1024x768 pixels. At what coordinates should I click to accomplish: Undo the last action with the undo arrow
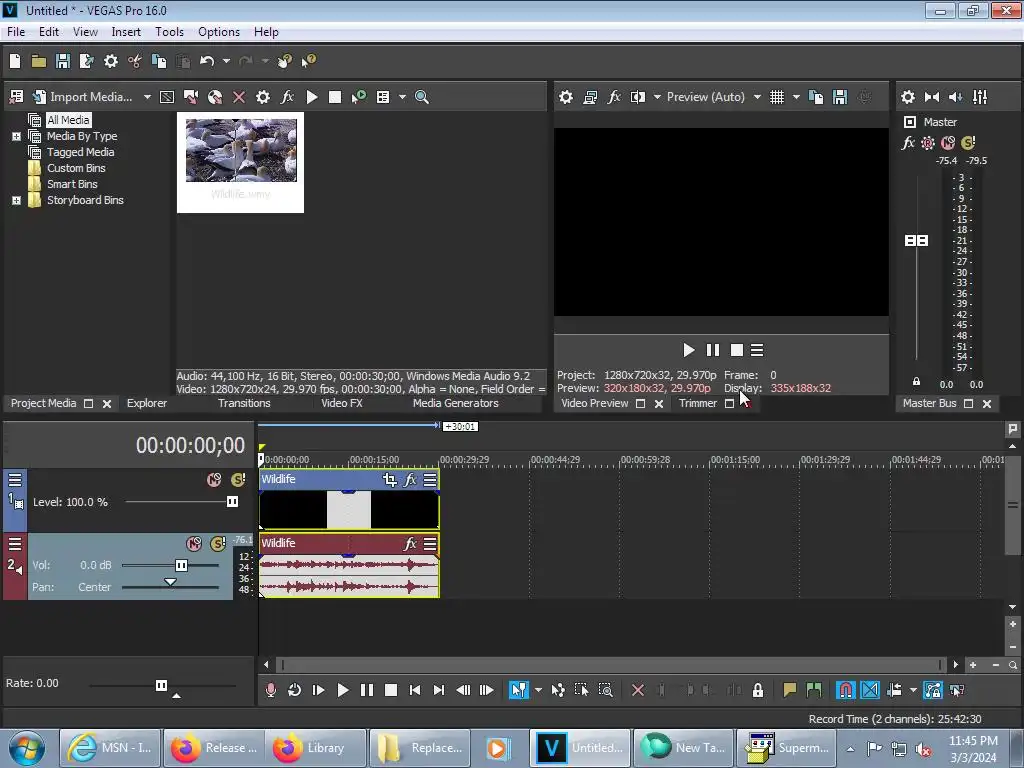coord(207,61)
